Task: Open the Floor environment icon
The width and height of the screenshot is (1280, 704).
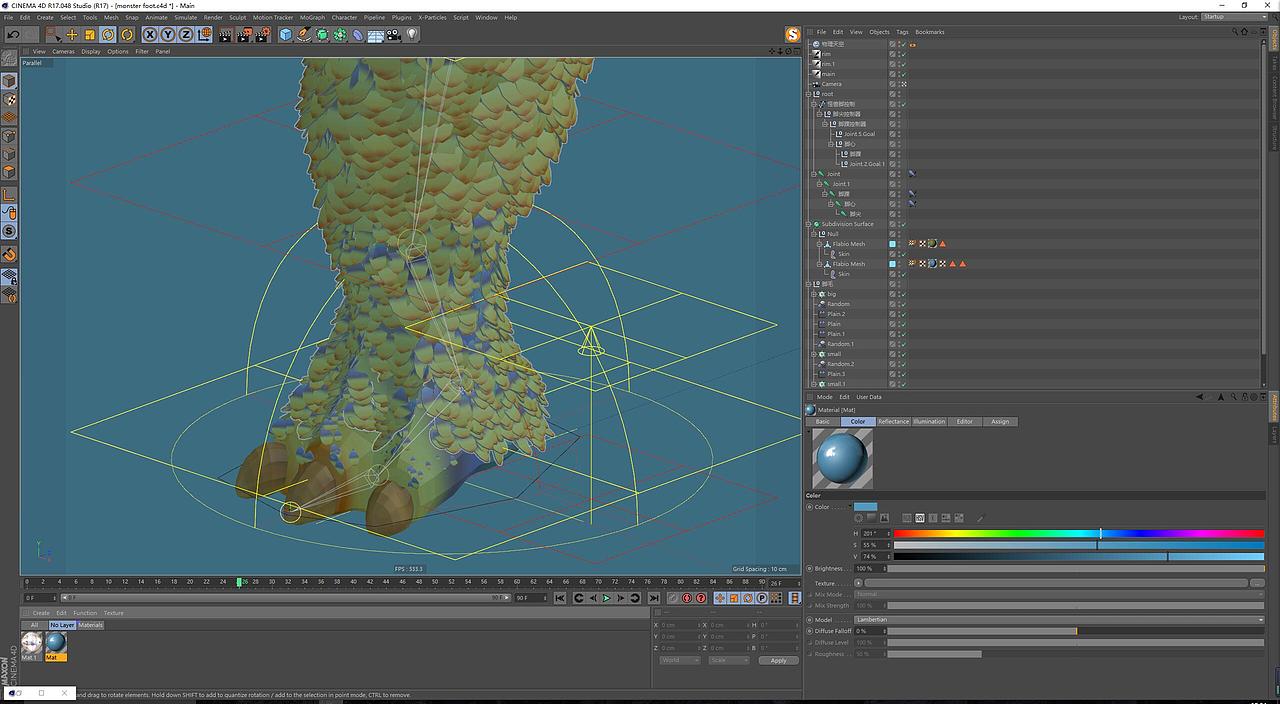Action: [376, 35]
